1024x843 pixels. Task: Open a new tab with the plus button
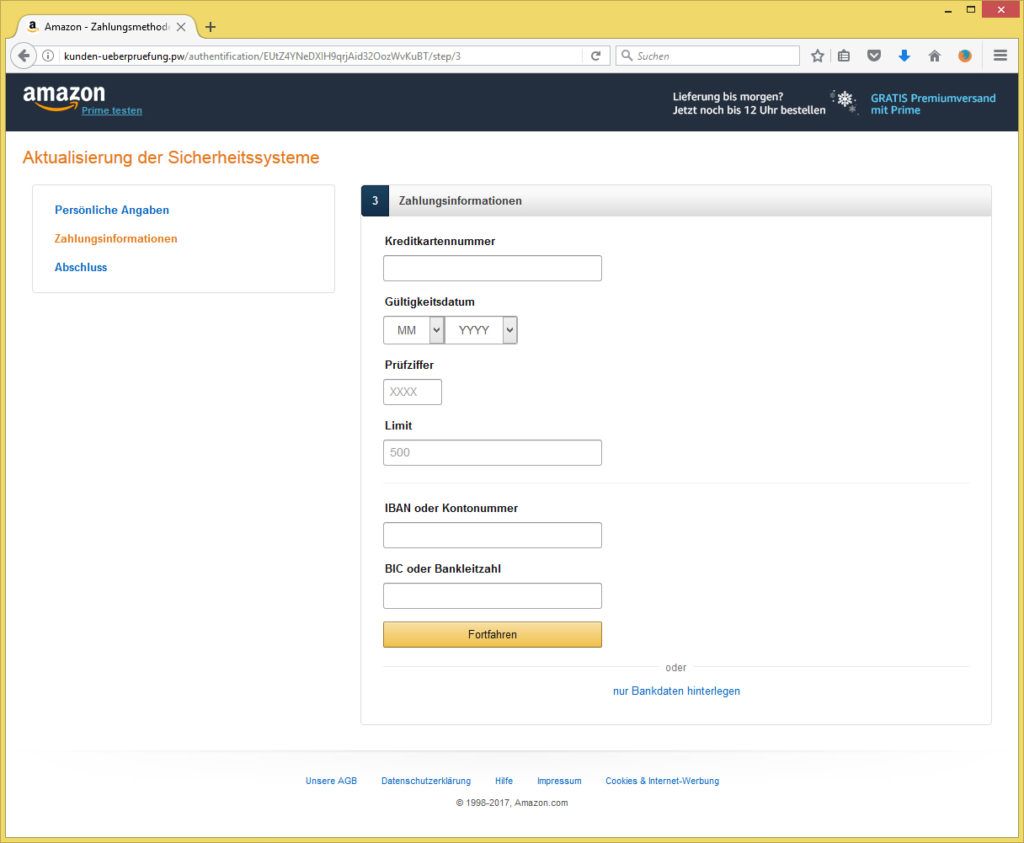click(x=210, y=27)
